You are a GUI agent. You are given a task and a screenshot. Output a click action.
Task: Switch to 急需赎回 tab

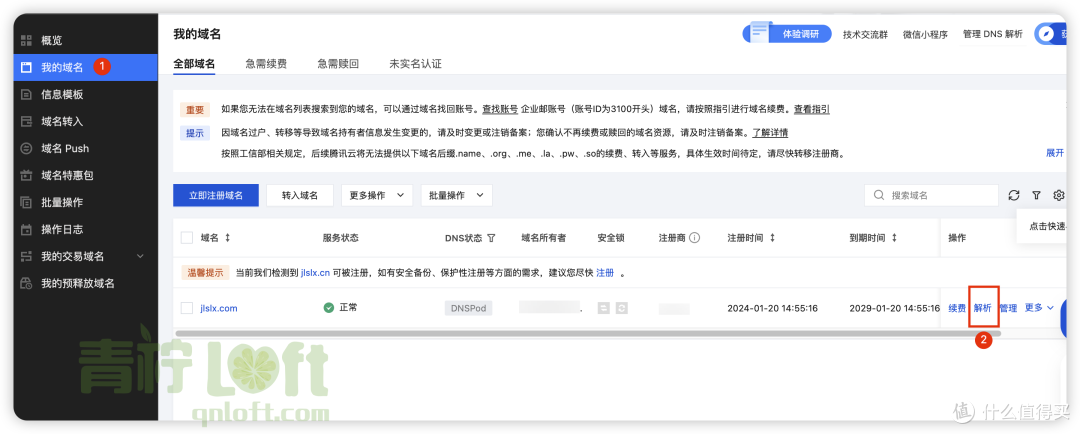point(338,63)
